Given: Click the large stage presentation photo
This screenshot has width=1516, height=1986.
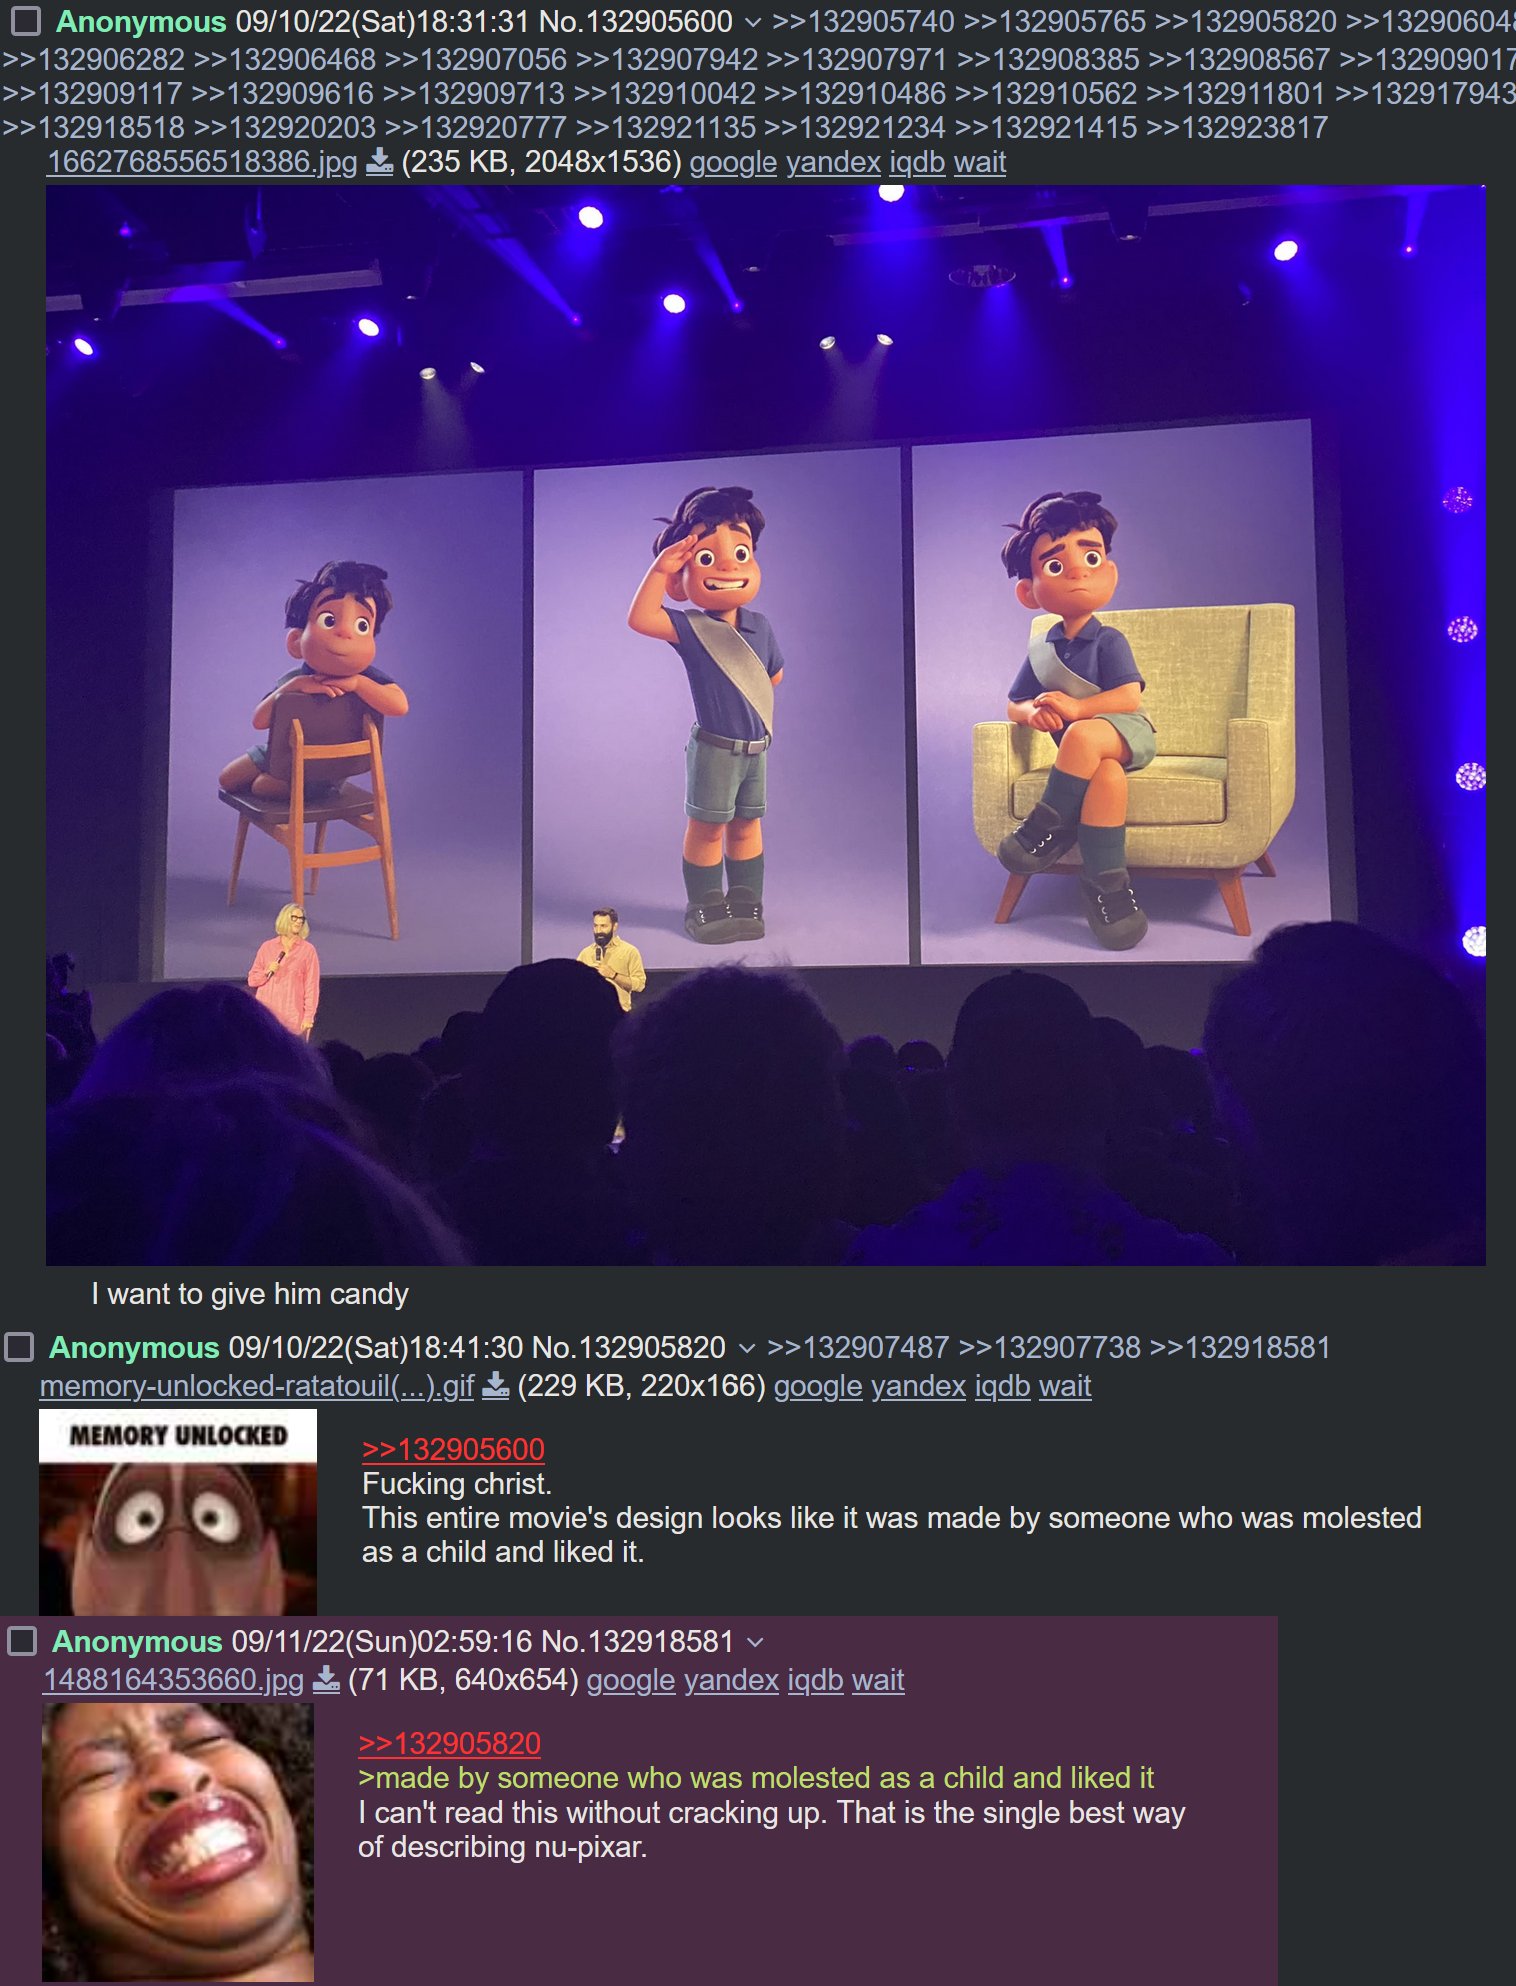Looking at the screenshot, I should tap(765, 725).
